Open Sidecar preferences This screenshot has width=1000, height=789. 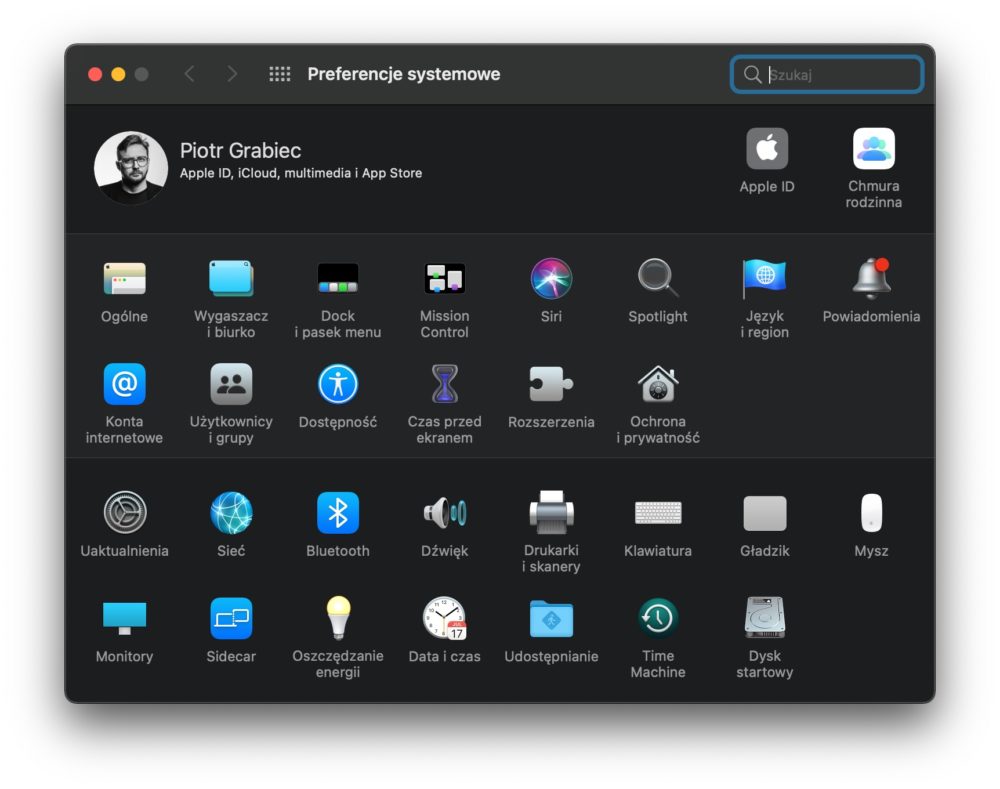(231, 617)
